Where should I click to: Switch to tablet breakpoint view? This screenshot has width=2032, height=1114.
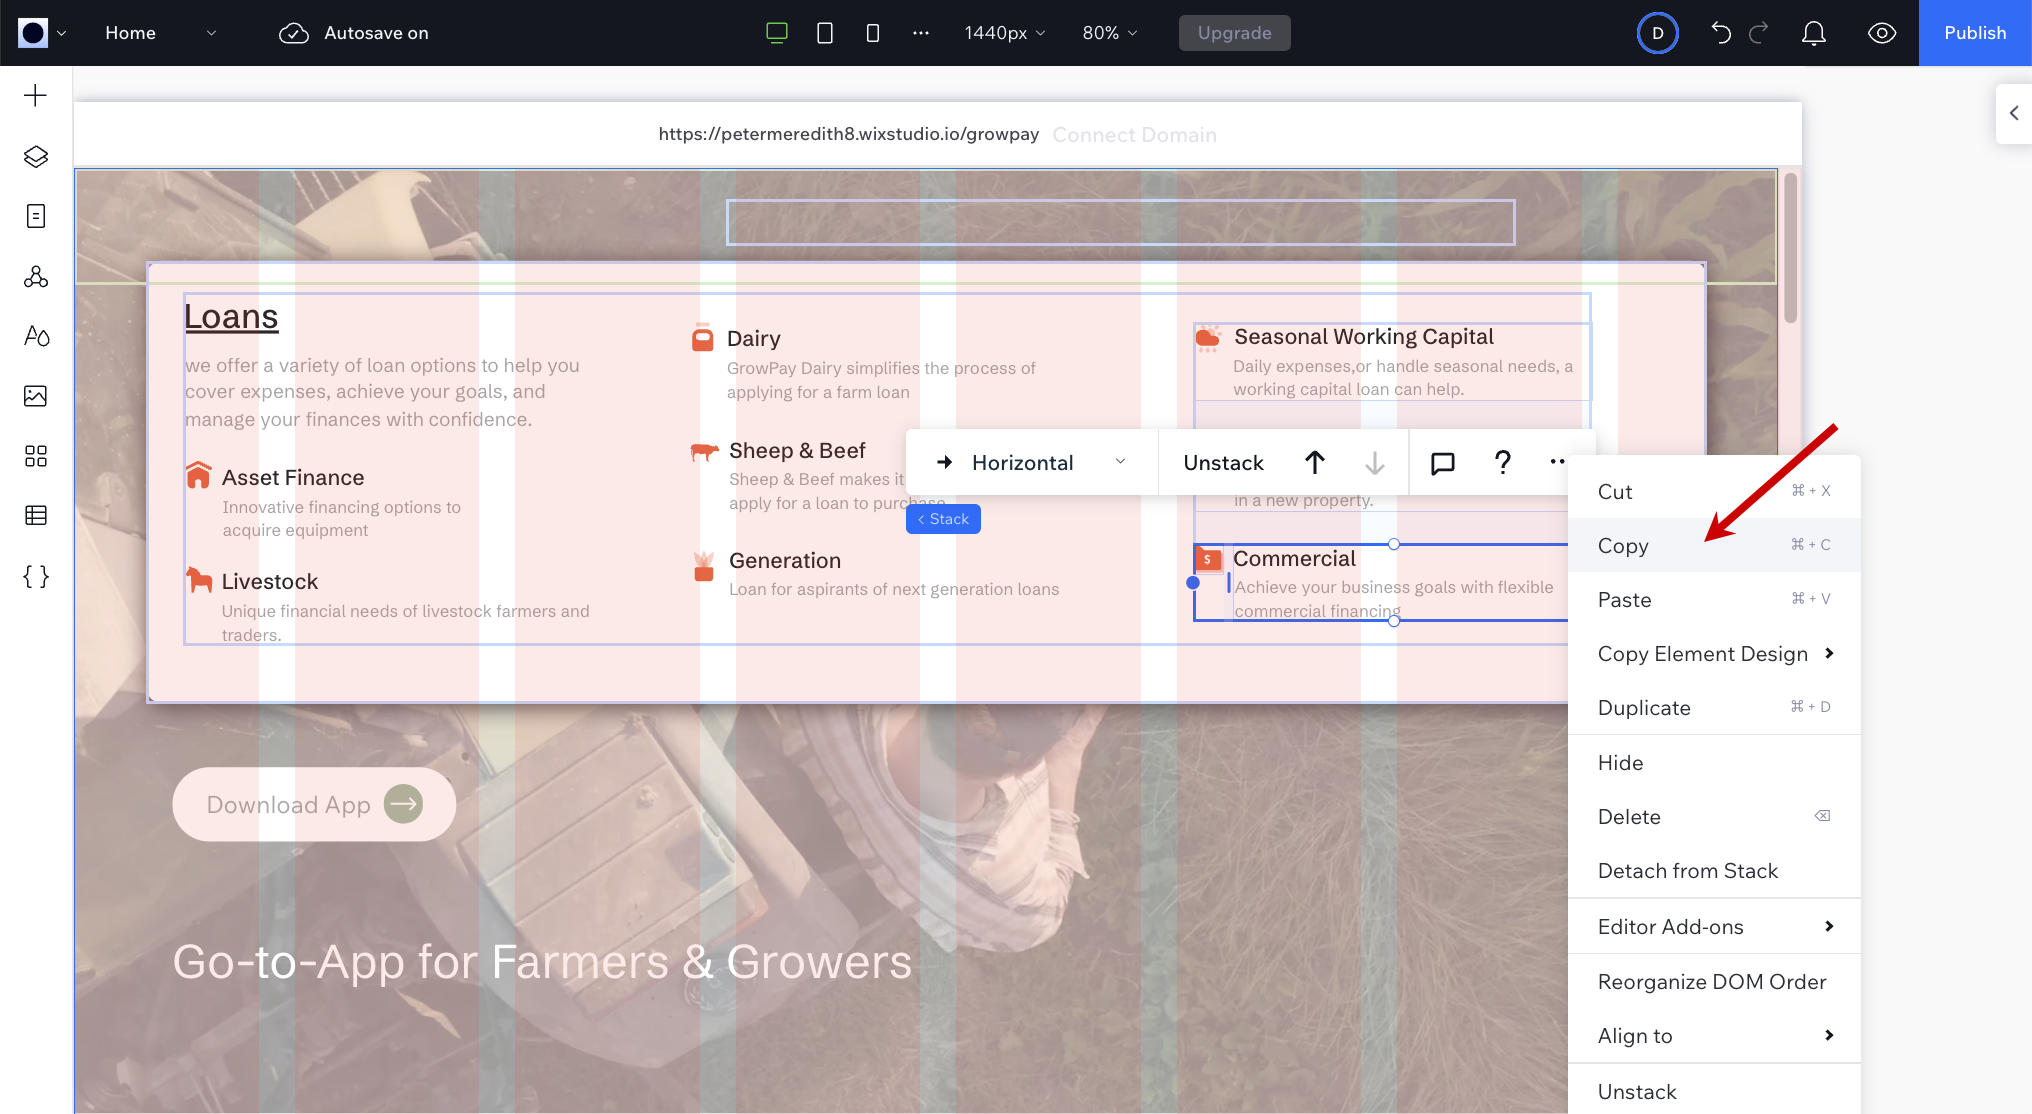click(x=825, y=33)
